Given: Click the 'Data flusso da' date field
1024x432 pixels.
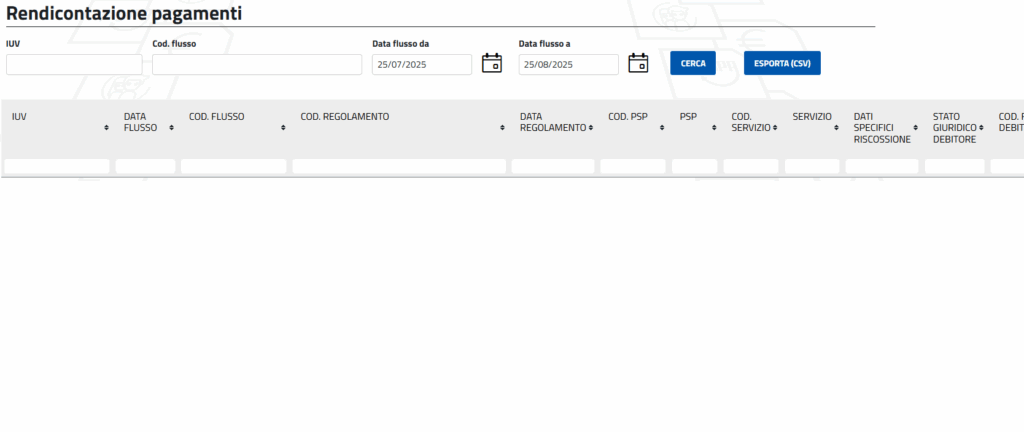Looking at the screenshot, I should coord(421,64).
